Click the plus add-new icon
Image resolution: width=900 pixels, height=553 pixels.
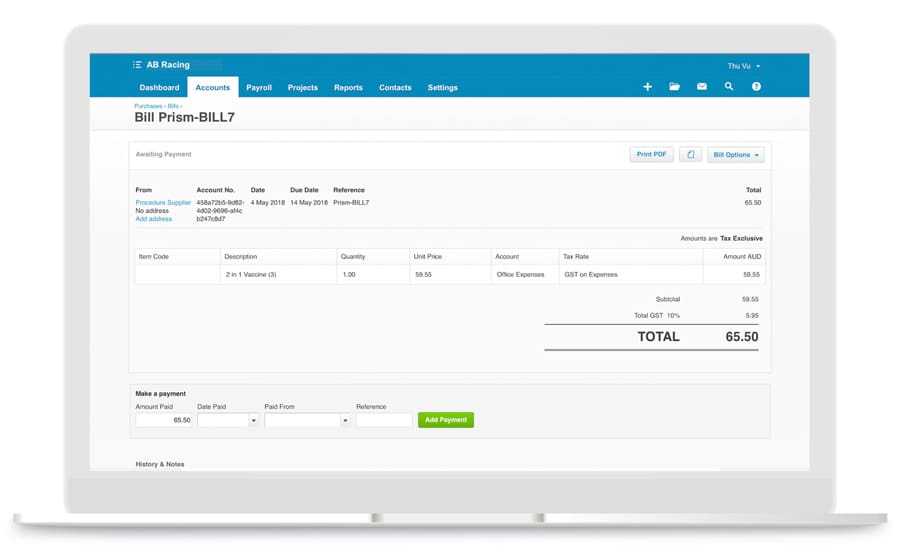[x=647, y=87]
